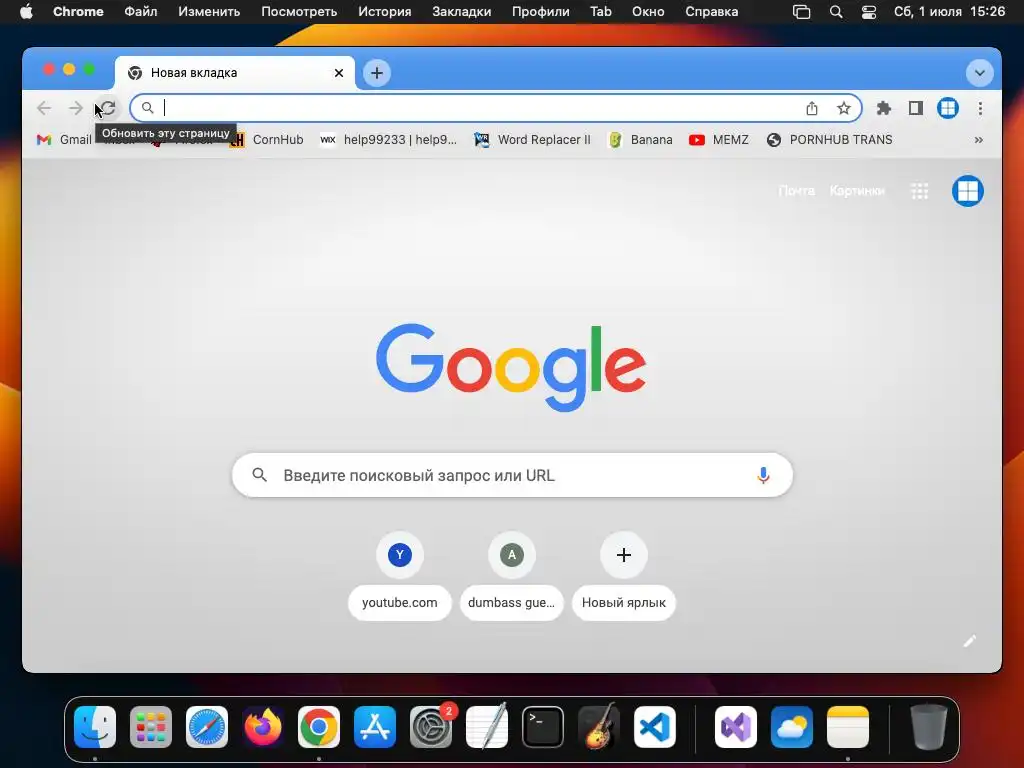Screen dimensions: 1024x768
Task: Open Terminal from the Dock
Action: coord(543,727)
